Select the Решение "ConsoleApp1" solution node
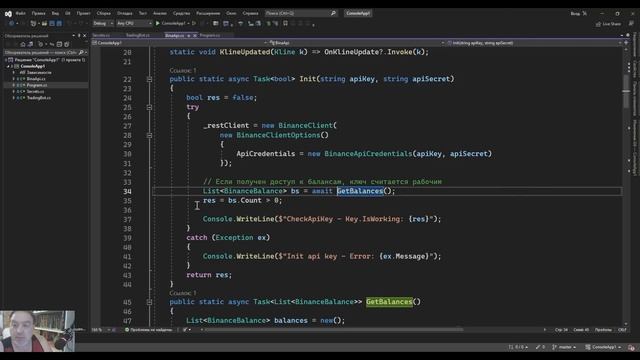 (46, 60)
